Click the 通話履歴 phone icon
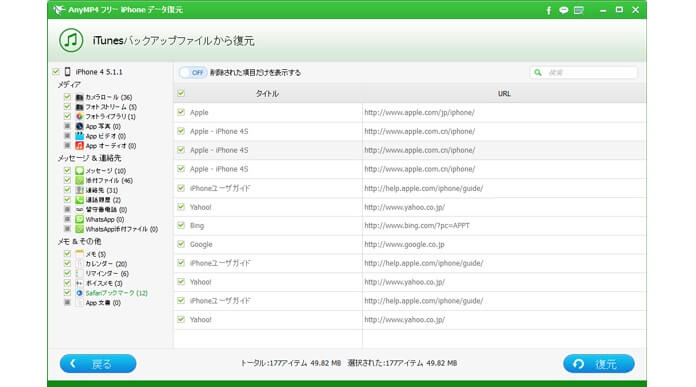This screenshot has width=696, height=387. [x=79, y=200]
